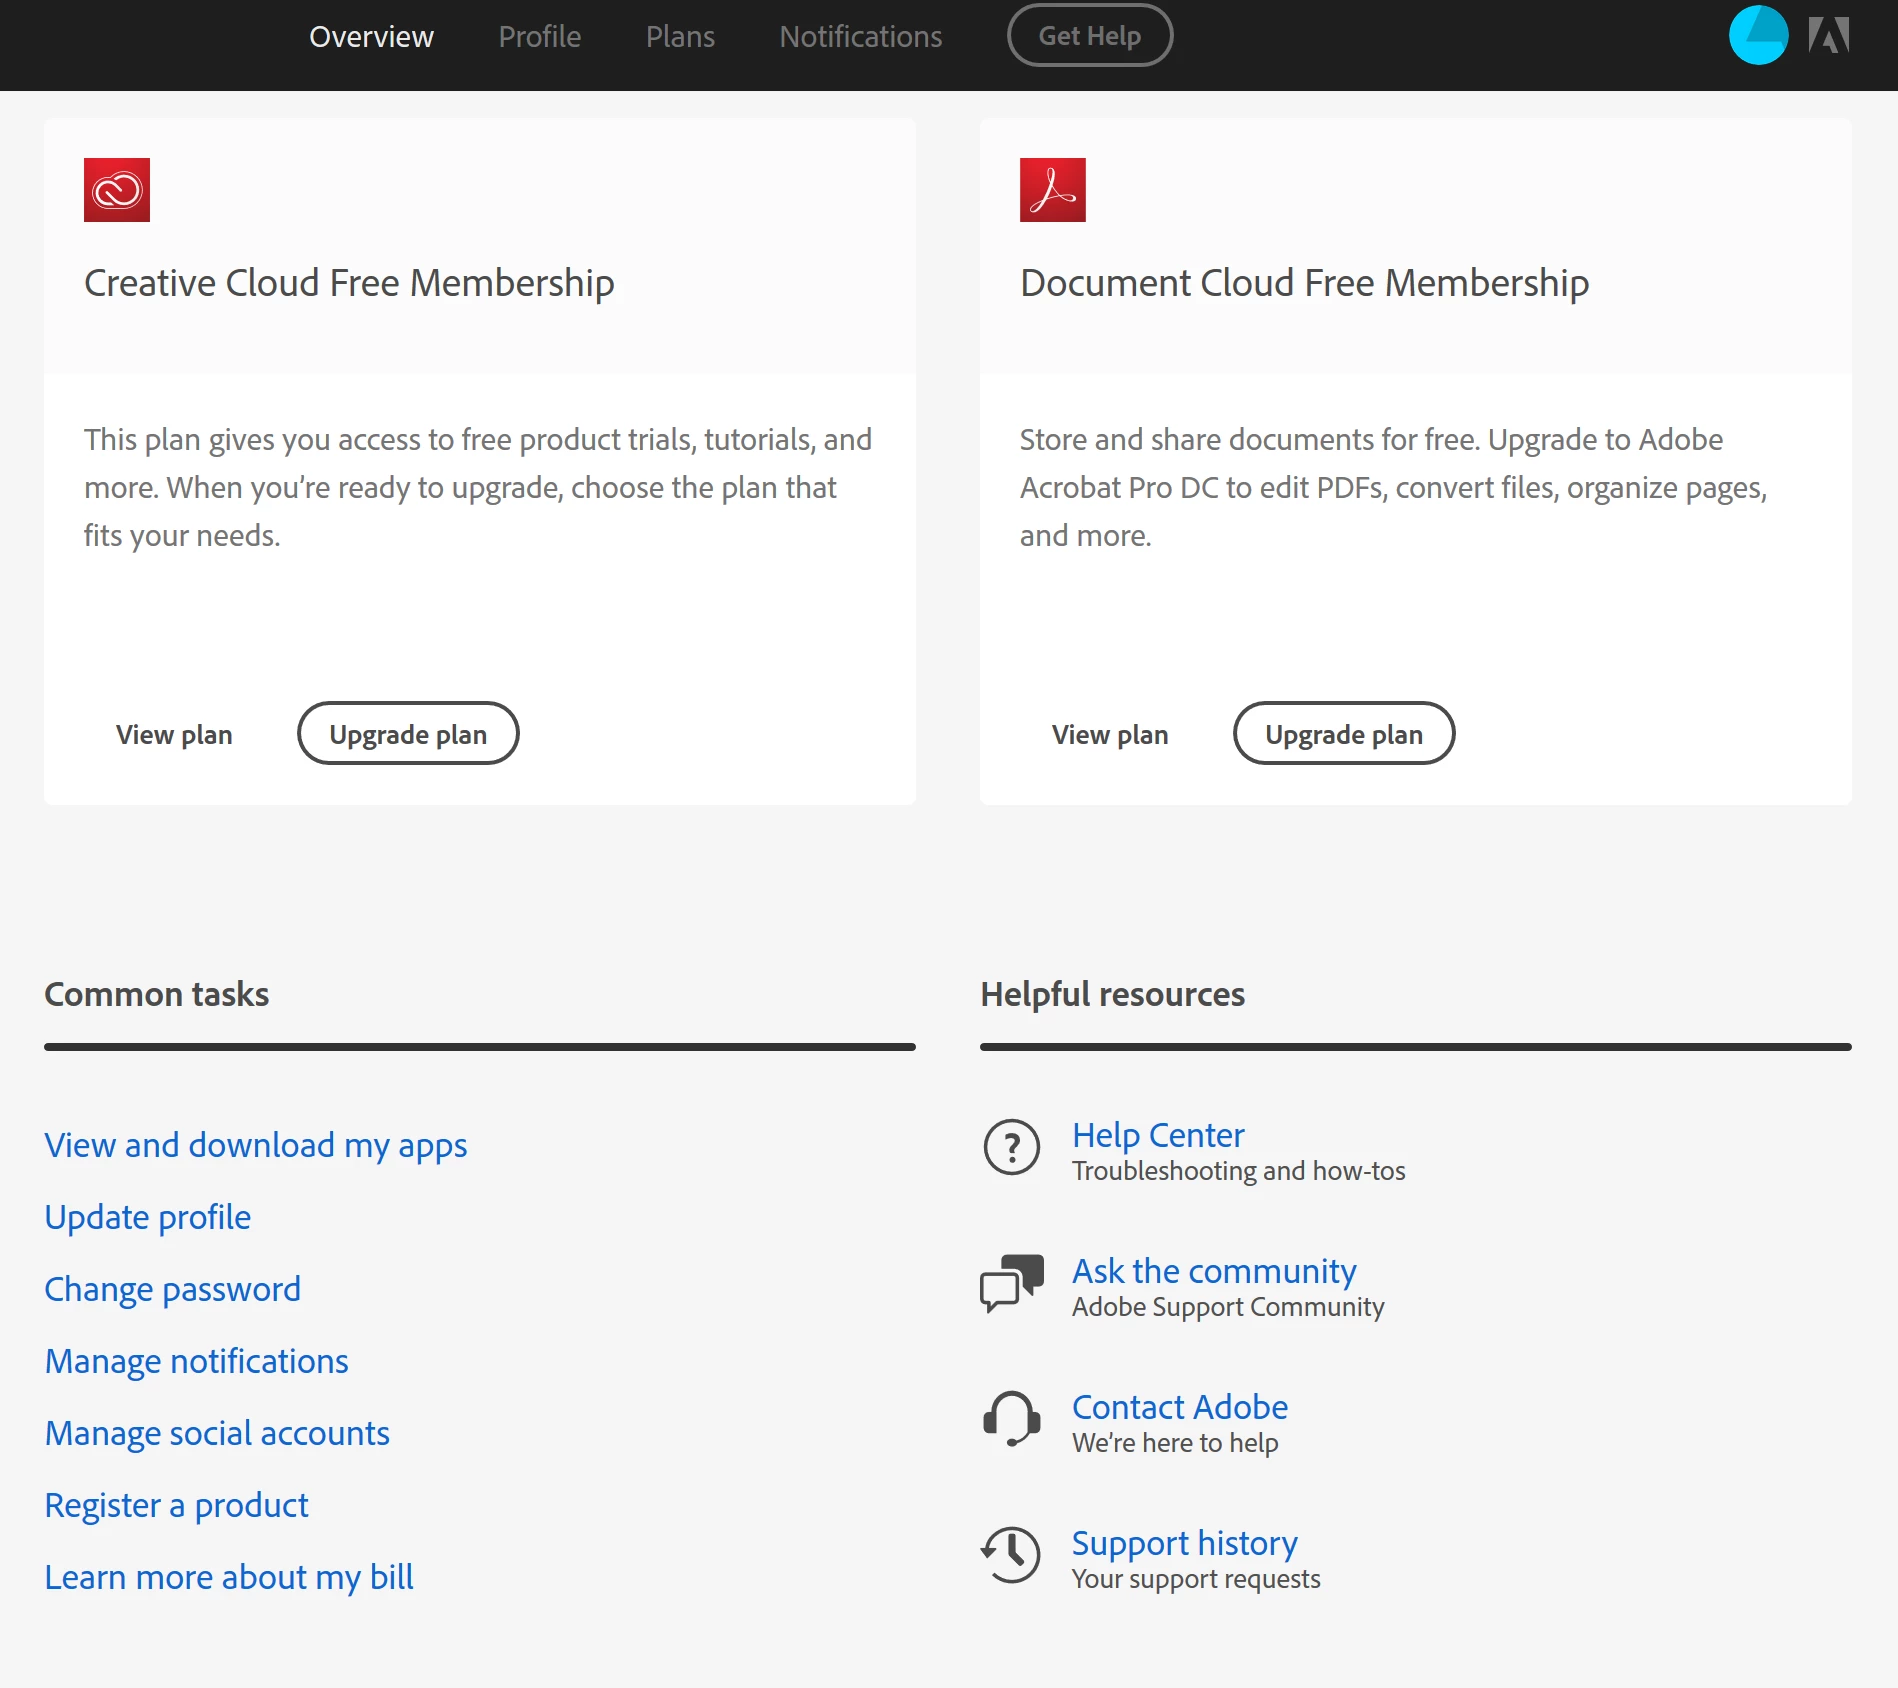The image size is (1898, 1688).
Task: Open the blue profile avatar
Action: pyautogui.click(x=1758, y=35)
